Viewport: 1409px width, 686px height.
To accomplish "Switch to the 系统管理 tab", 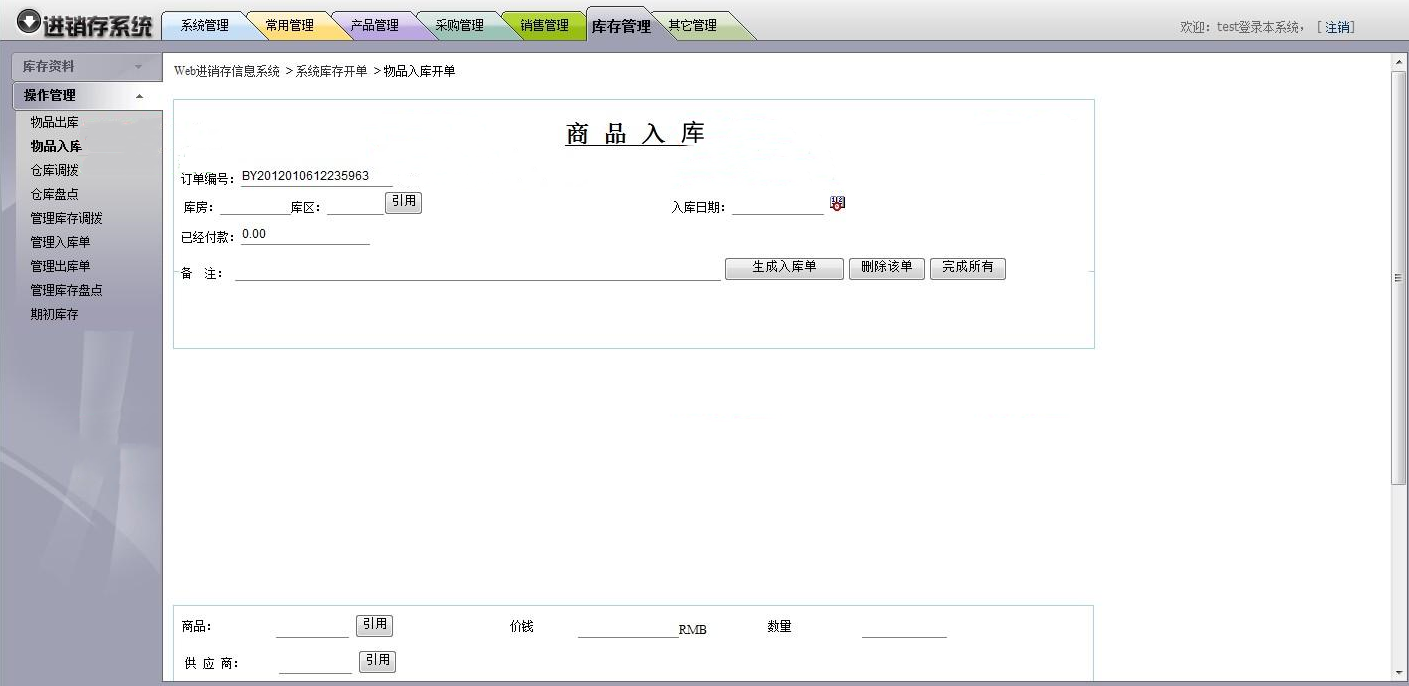I will point(204,26).
